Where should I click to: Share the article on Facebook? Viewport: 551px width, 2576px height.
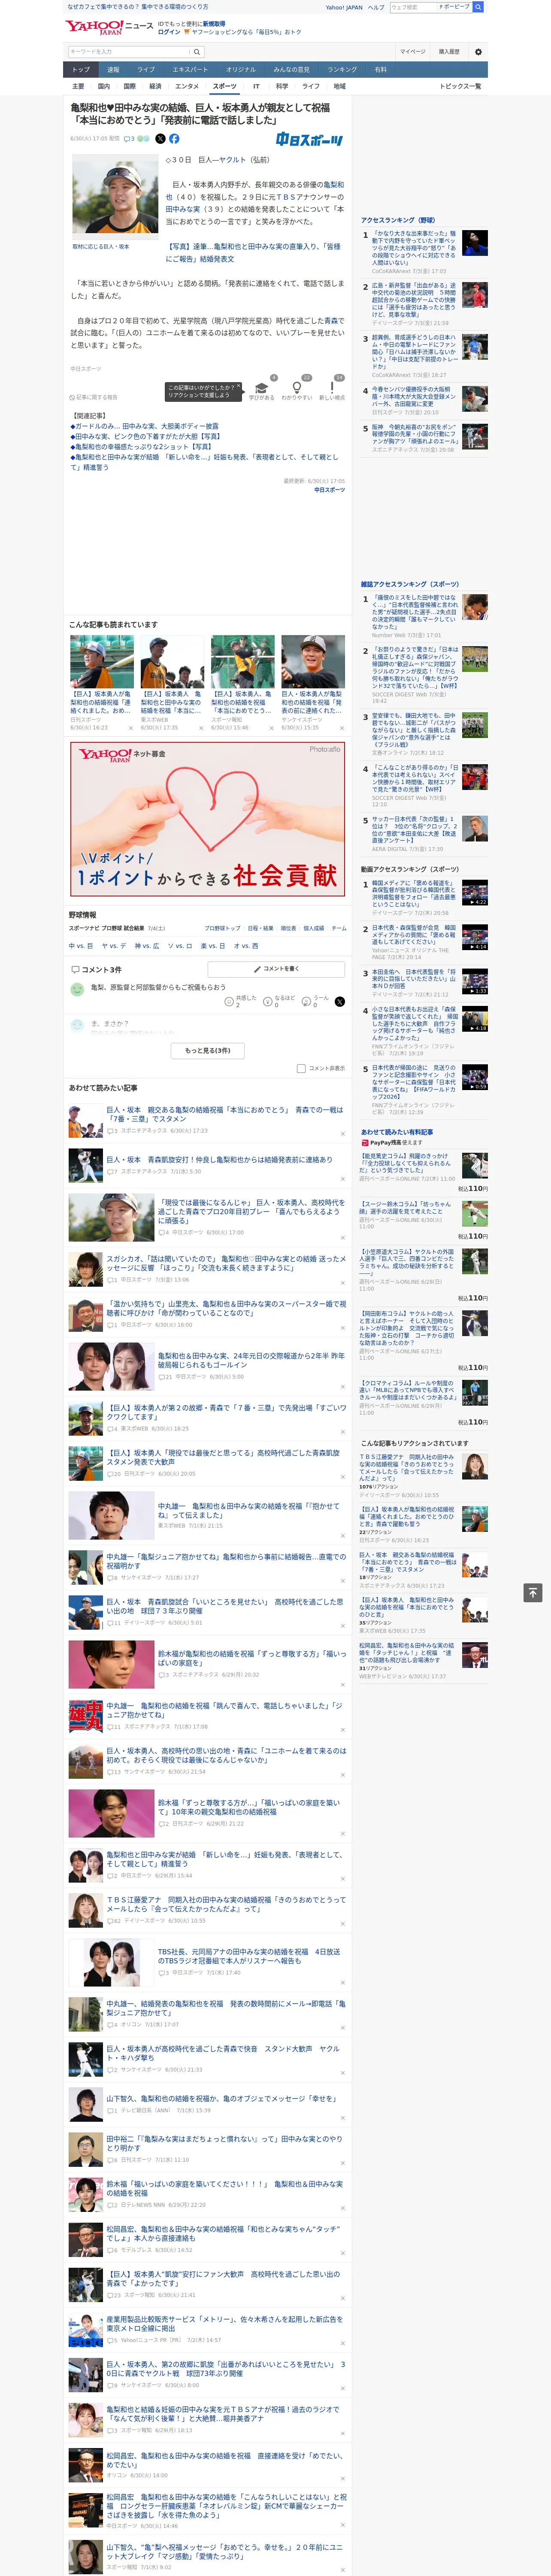(x=174, y=139)
